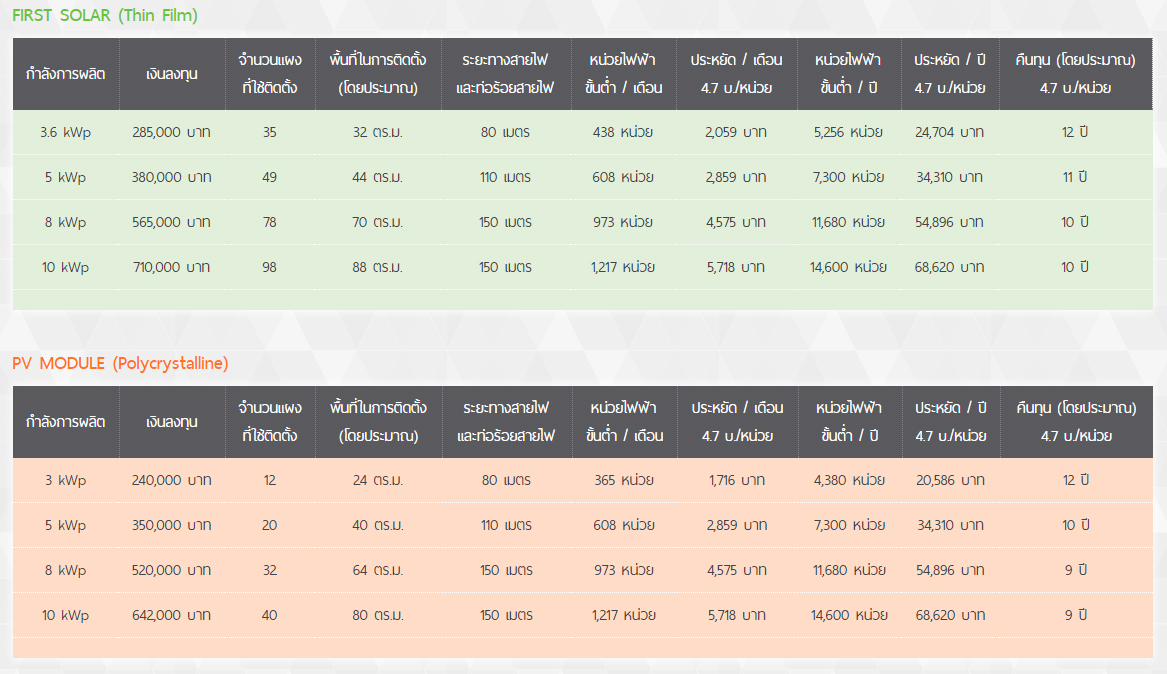Select the "710,000 บาท" investment cell
The height and width of the screenshot is (674, 1167).
point(171,267)
